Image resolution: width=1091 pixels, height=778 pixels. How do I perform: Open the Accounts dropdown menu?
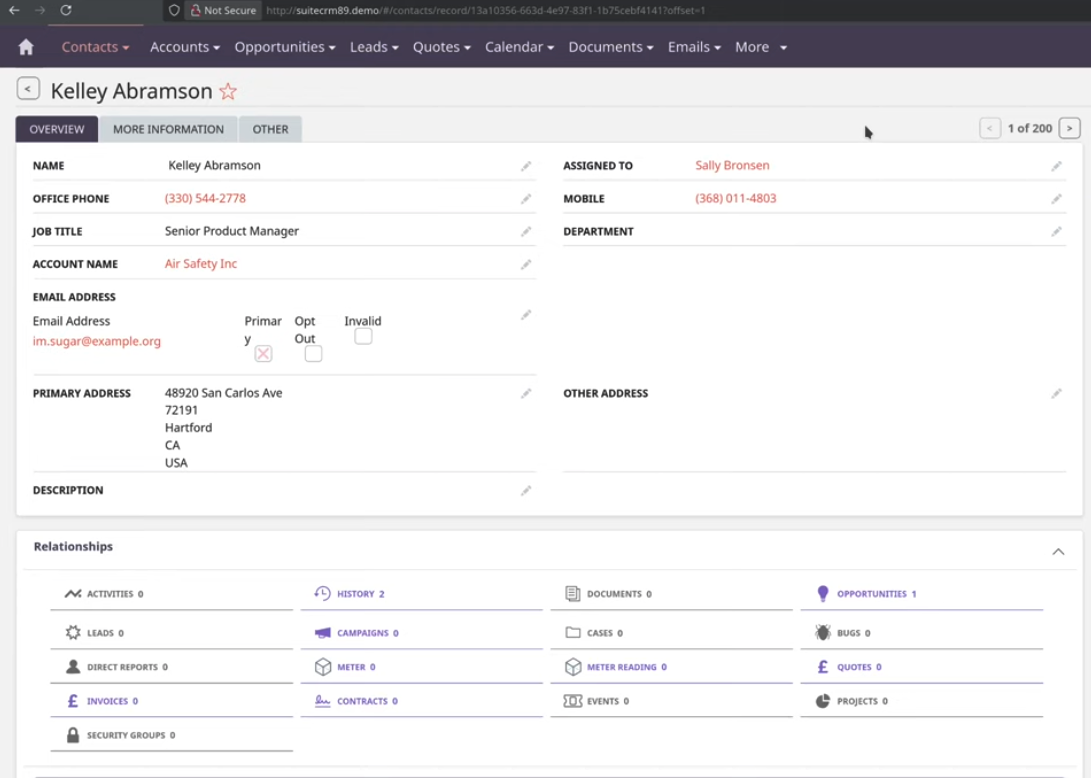(184, 47)
